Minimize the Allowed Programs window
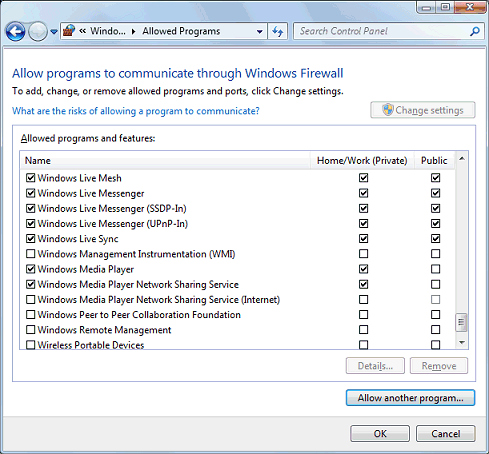489x454 pixels. click(426, 7)
